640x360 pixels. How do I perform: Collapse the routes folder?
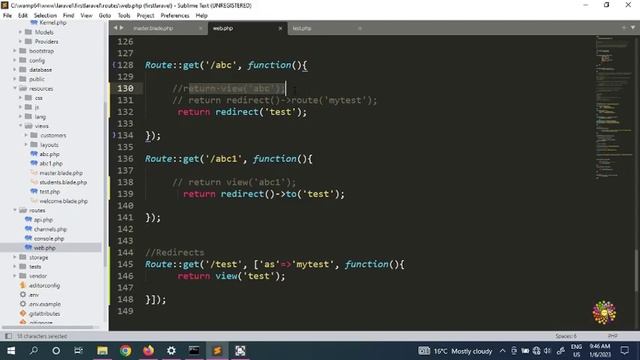point(15,210)
